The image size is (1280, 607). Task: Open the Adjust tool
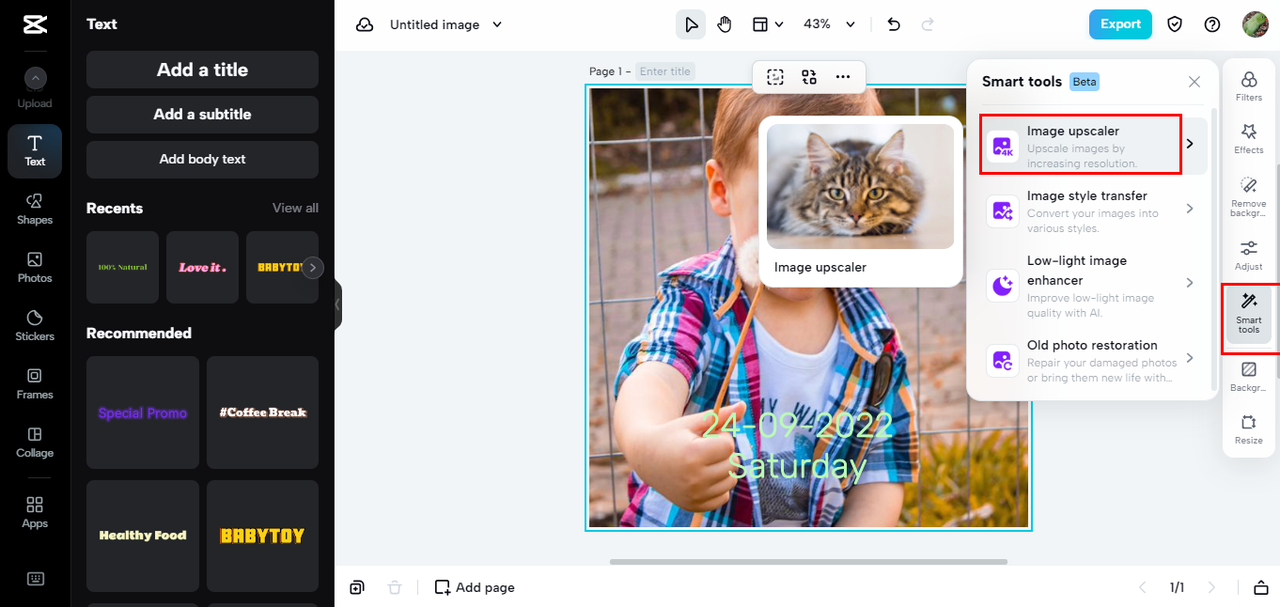(x=1249, y=255)
